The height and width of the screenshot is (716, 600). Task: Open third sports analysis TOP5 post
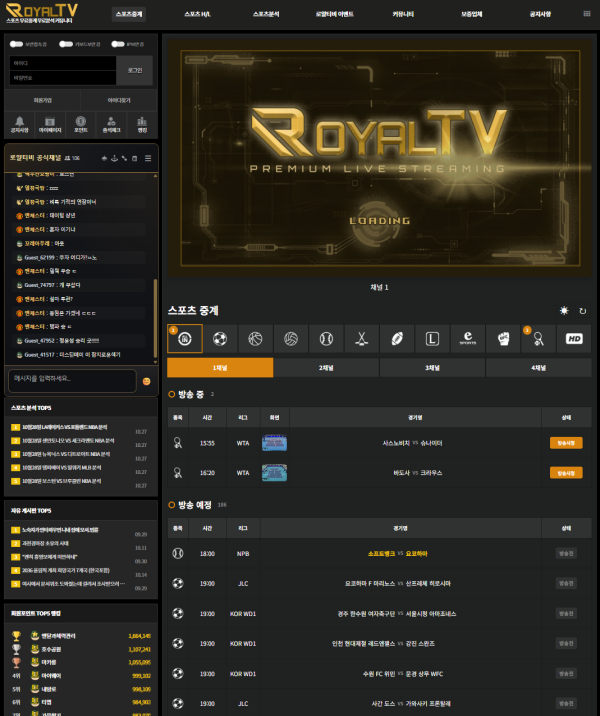[66, 454]
